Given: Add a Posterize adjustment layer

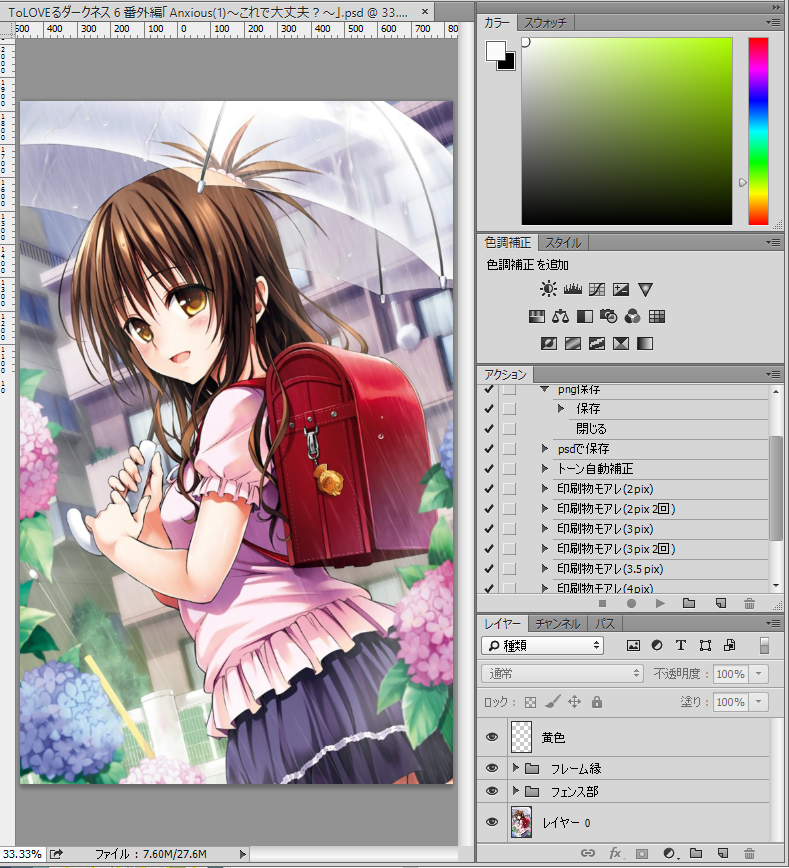Looking at the screenshot, I should [x=573, y=344].
